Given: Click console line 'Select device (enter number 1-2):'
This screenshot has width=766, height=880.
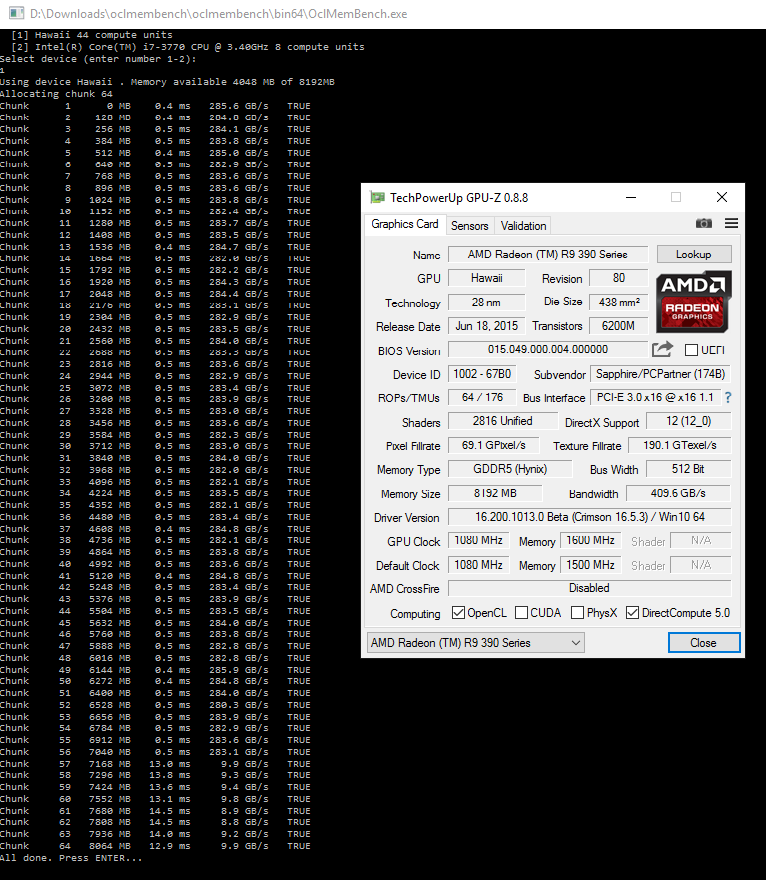Looking at the screenshot, I should 98,58.
